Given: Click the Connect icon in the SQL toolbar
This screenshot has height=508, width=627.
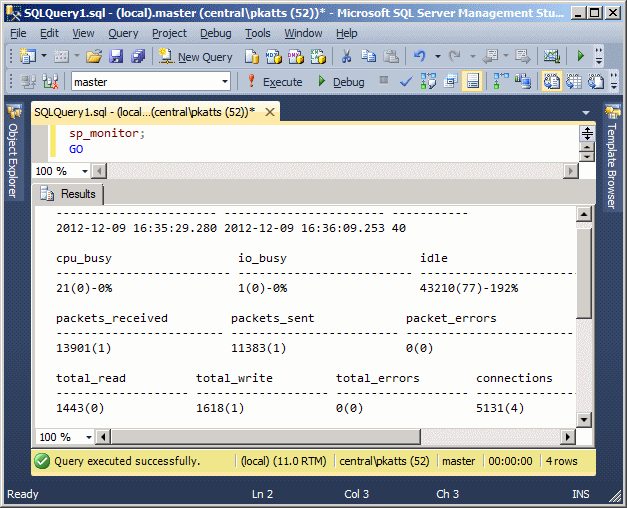Looking at the screenshot, I should 28,82.
